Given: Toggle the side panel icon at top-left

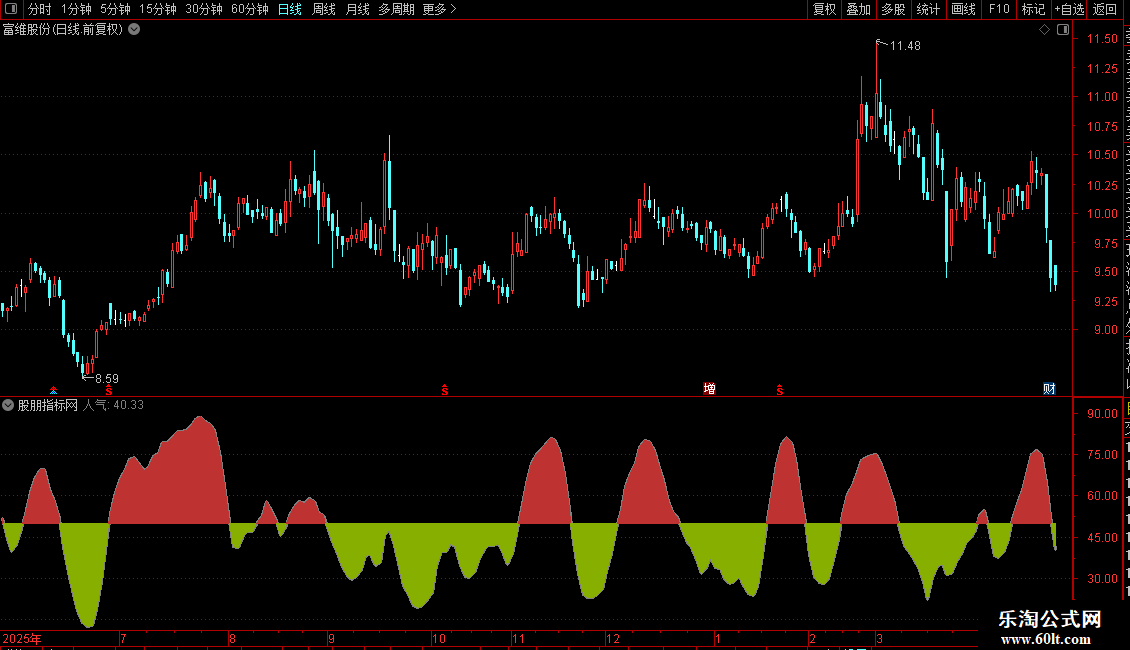Looking at the screenshot, I should (x=11, y=9).
